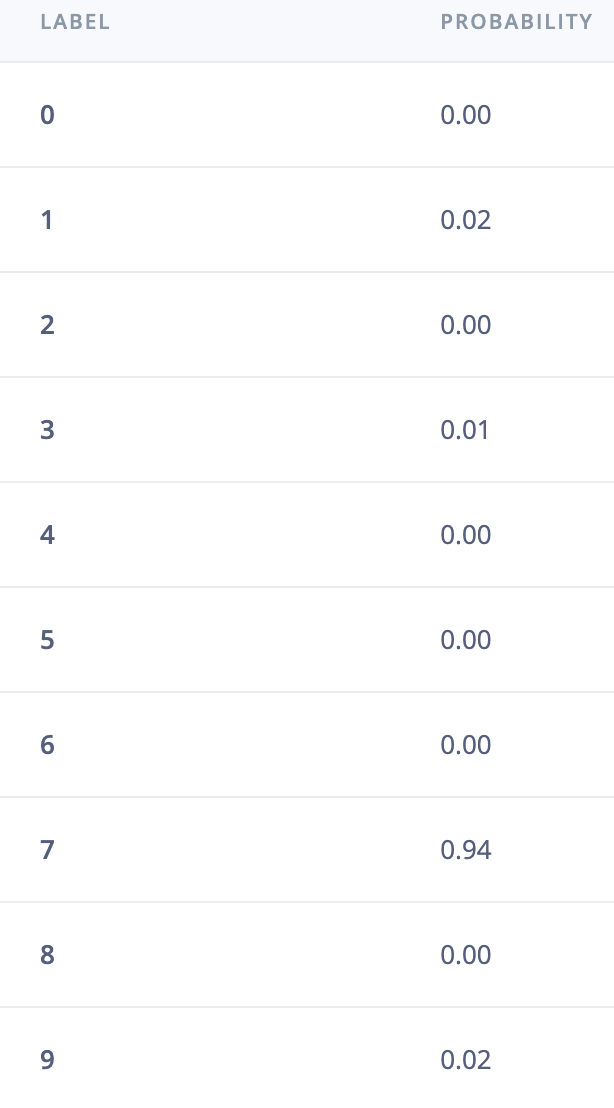Select the row labeled 1
This screenshot has width=614, height=1108.
pyautogui.click(x=307, y=220)
